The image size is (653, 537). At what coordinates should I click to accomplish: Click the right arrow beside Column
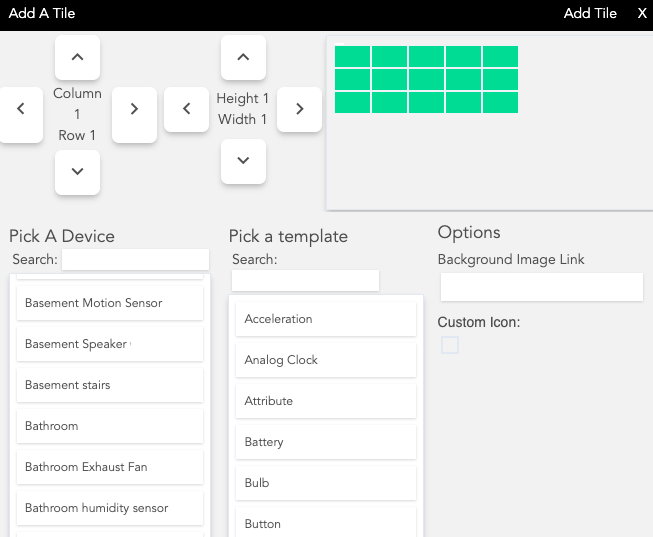click(134, 115)
